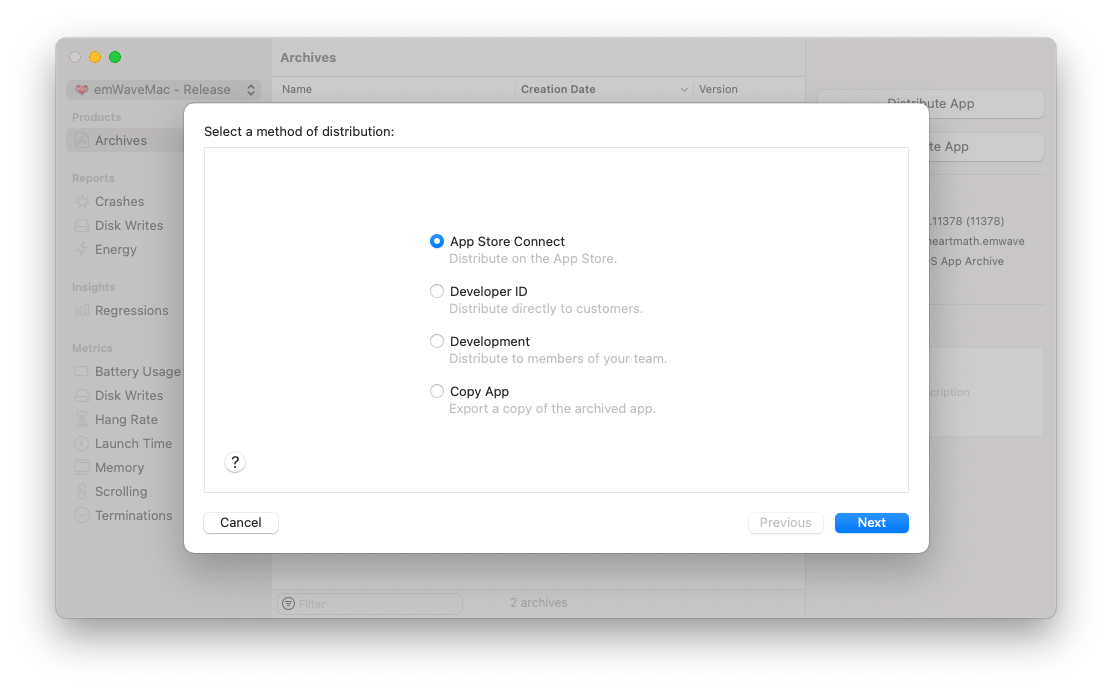Open help with the question mark button
1112x692 pixels.
(x=235, y=462)
